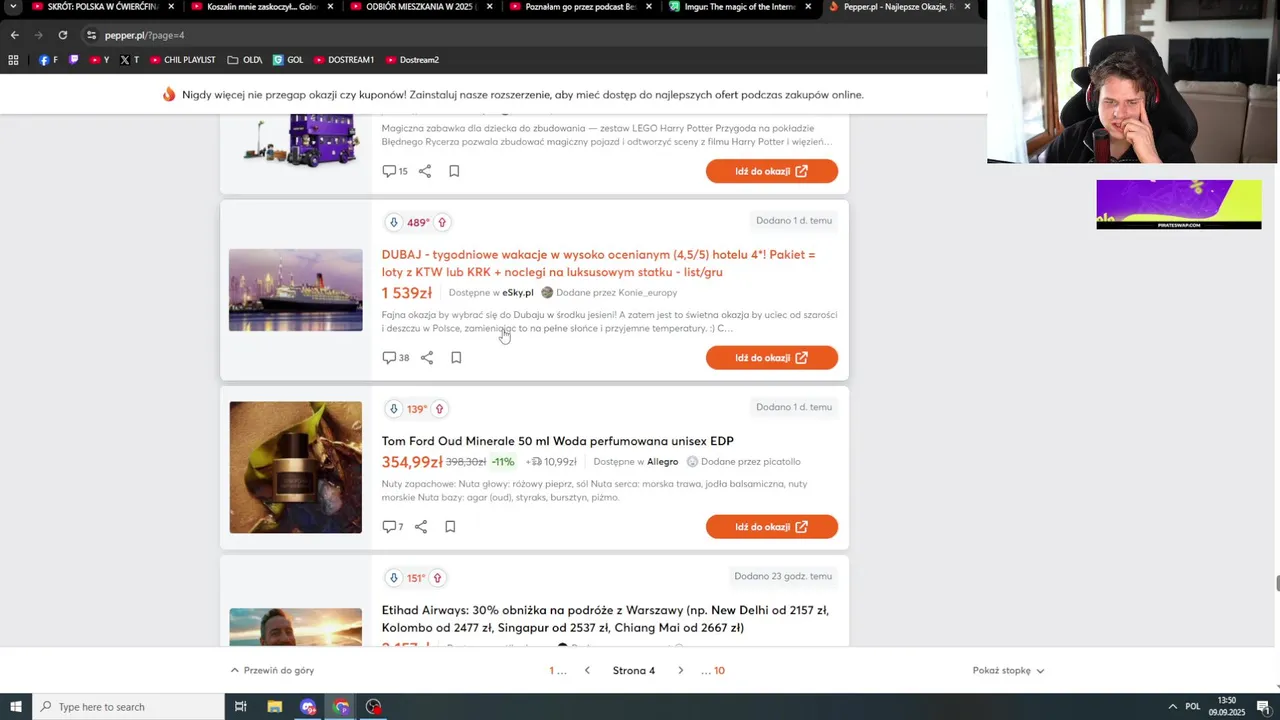Open the Tom Ford perfume thumbnail
Image resolution: width=1280 pixels, height=720 pixels.
[x=296, y=467]
